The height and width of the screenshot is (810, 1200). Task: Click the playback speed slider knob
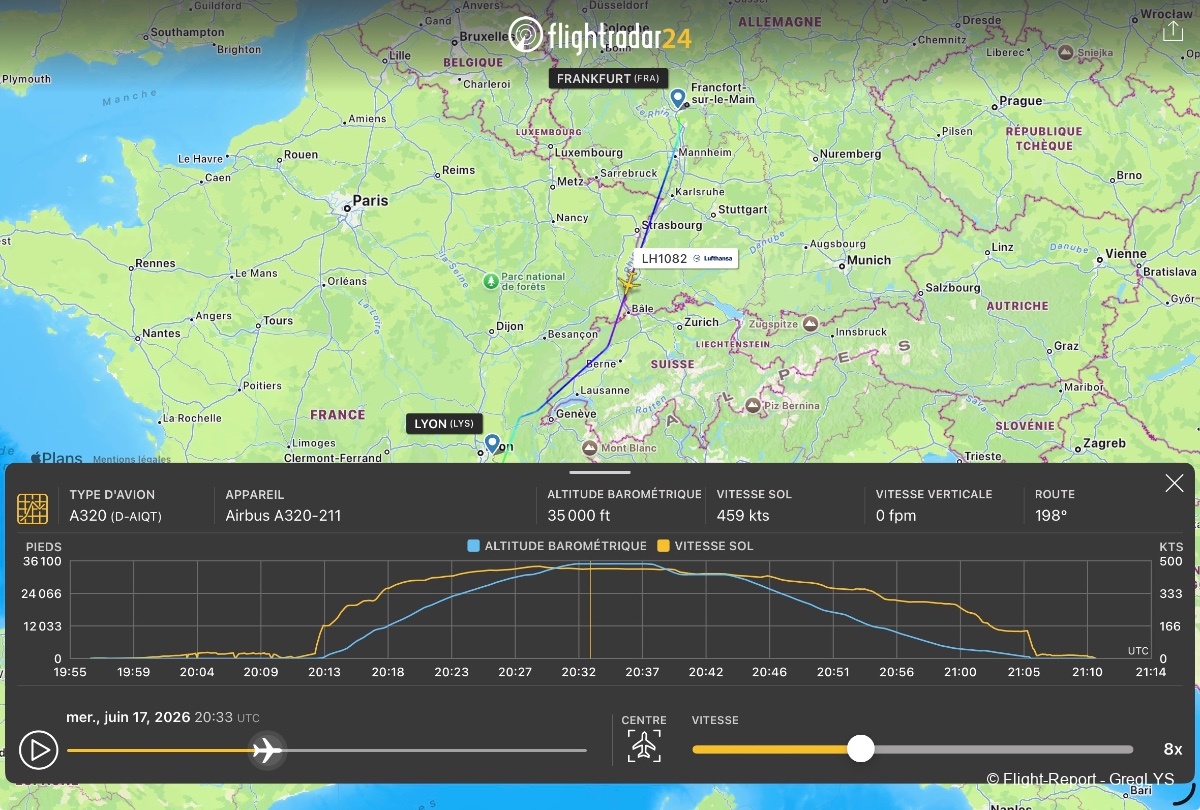pos(860,749)
